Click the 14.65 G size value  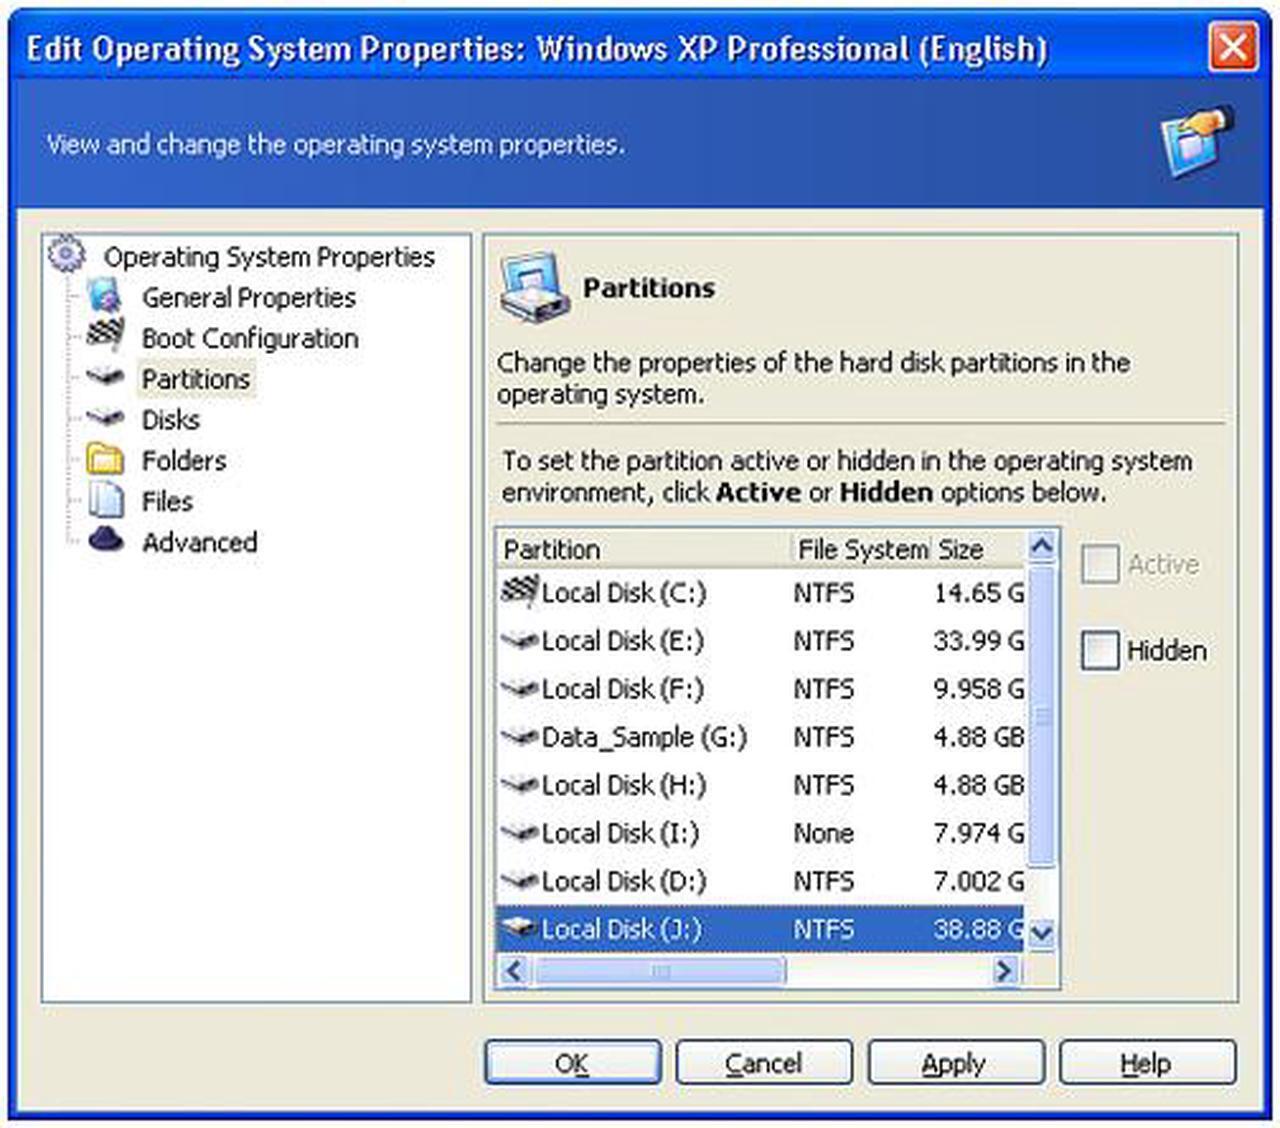tap(979, 593)
